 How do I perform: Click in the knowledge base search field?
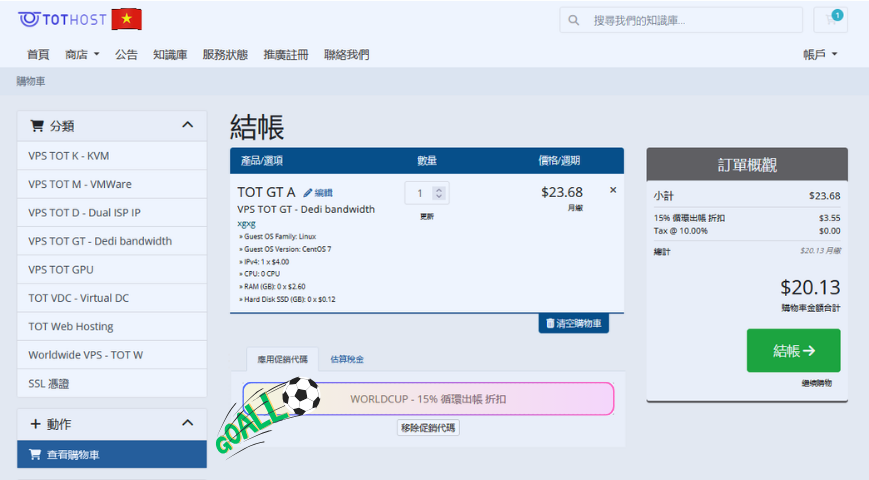click(681, 21)
